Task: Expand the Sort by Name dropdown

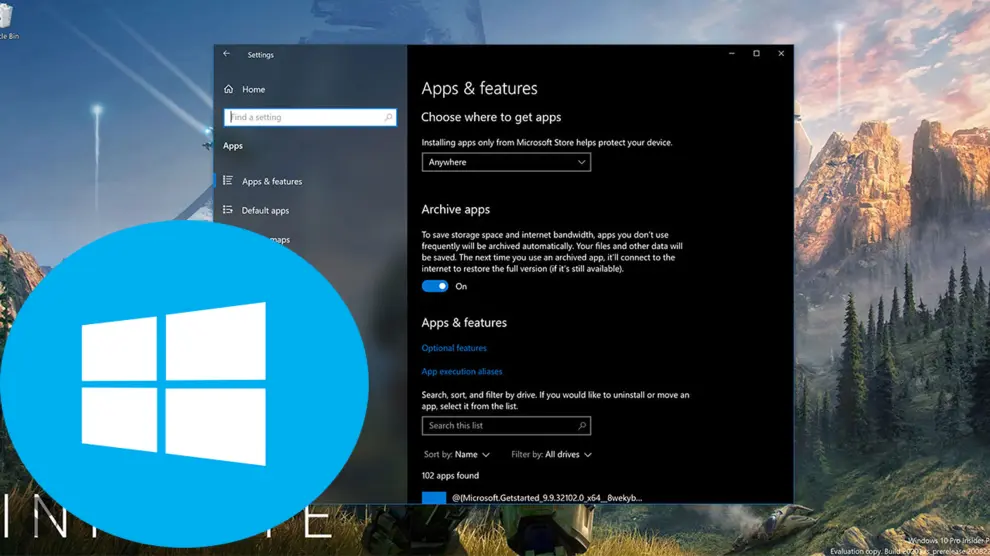Action: [x=457, y=455]
